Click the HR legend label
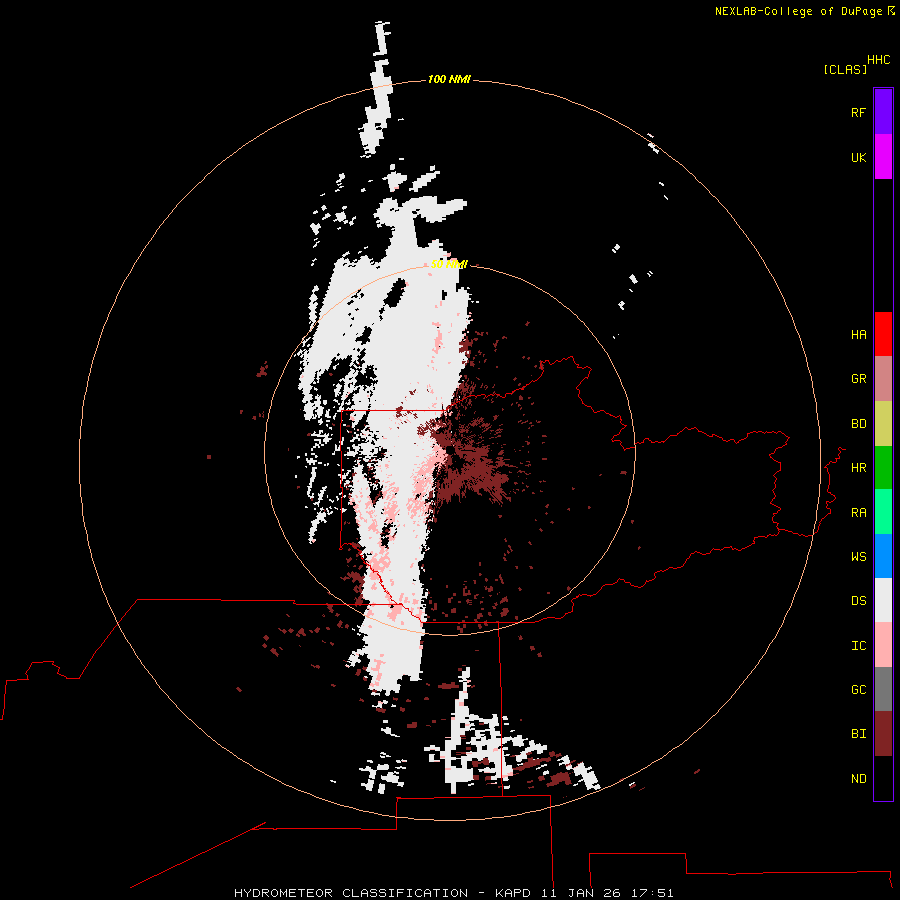Image resolution: width=900 pixels, height=900 pixels. click(x=858, y=468)
